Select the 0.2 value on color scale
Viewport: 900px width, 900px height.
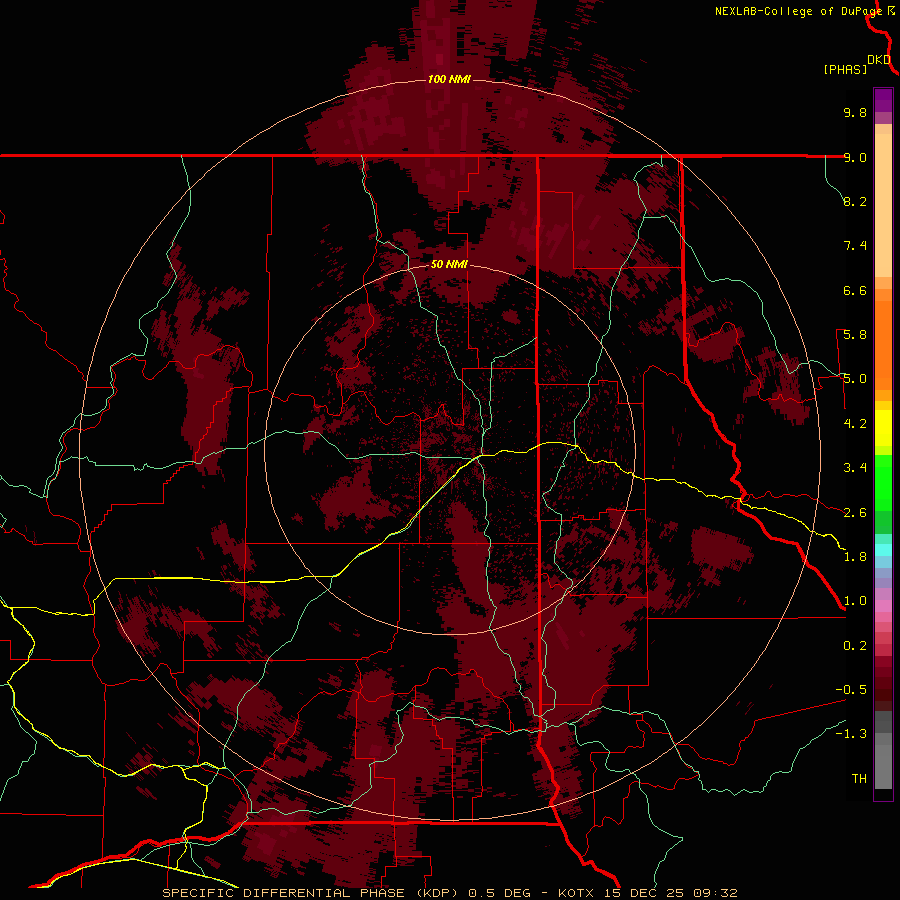[x=855, y=646]
